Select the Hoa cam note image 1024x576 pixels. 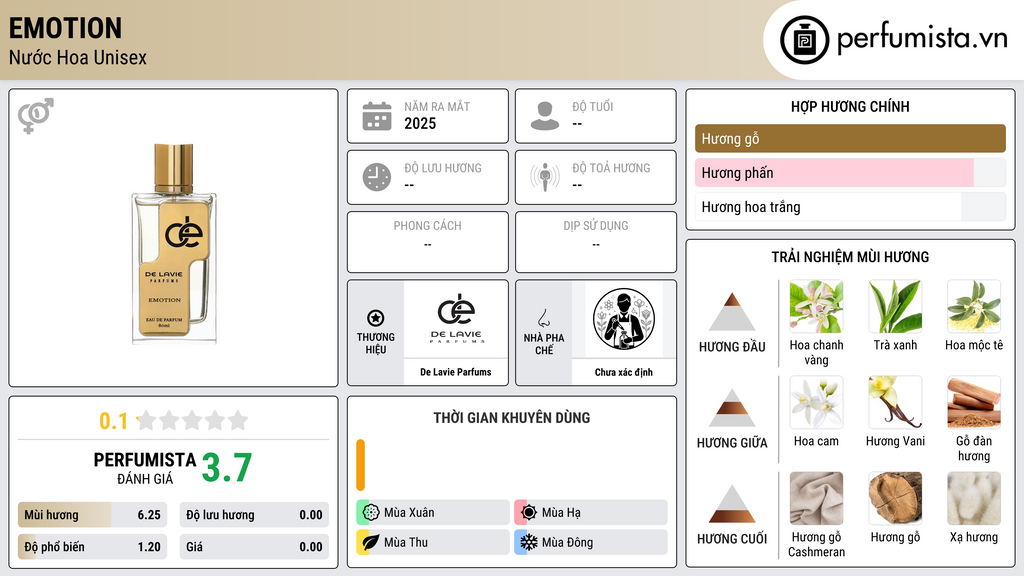[x=816, y=402]
